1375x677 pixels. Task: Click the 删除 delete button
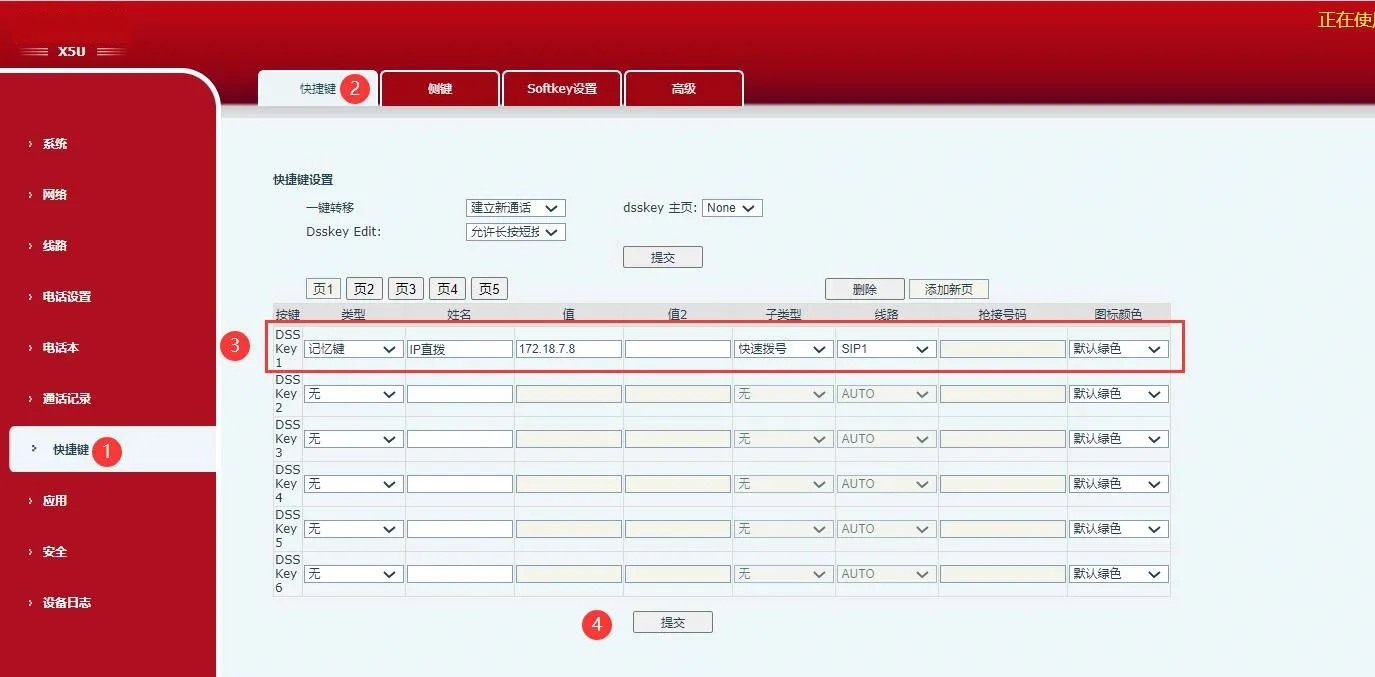[864, 288]
